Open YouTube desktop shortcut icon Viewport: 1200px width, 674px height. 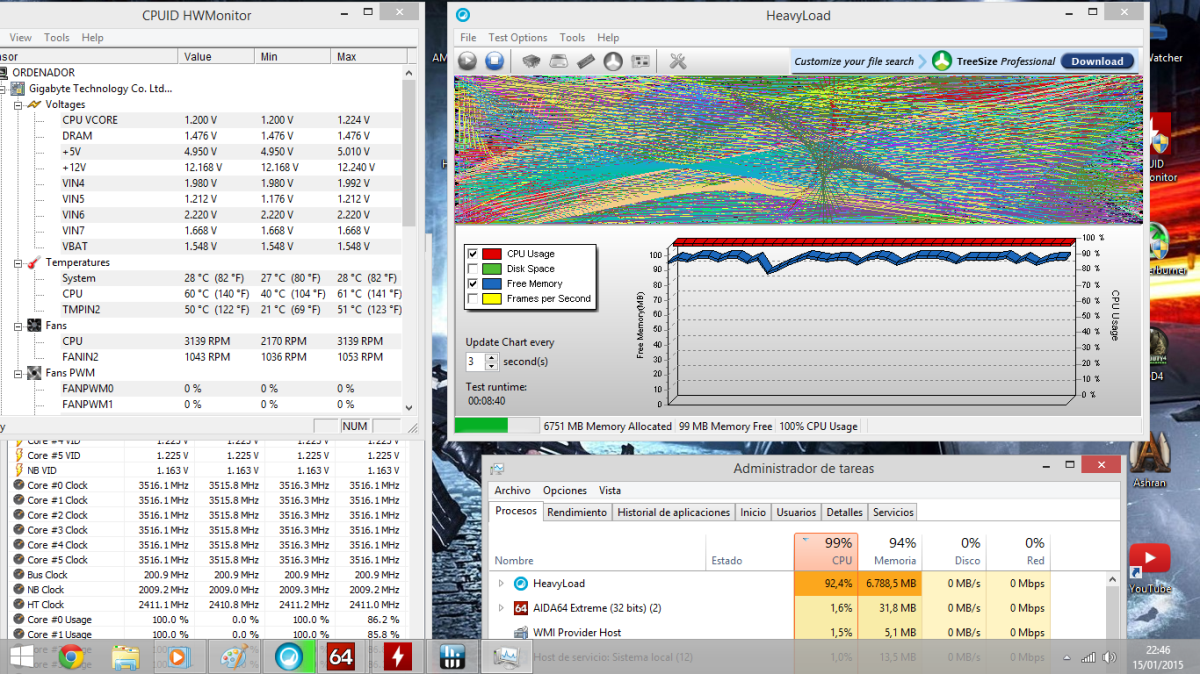pyautogui.click(x=1149, y=559)
